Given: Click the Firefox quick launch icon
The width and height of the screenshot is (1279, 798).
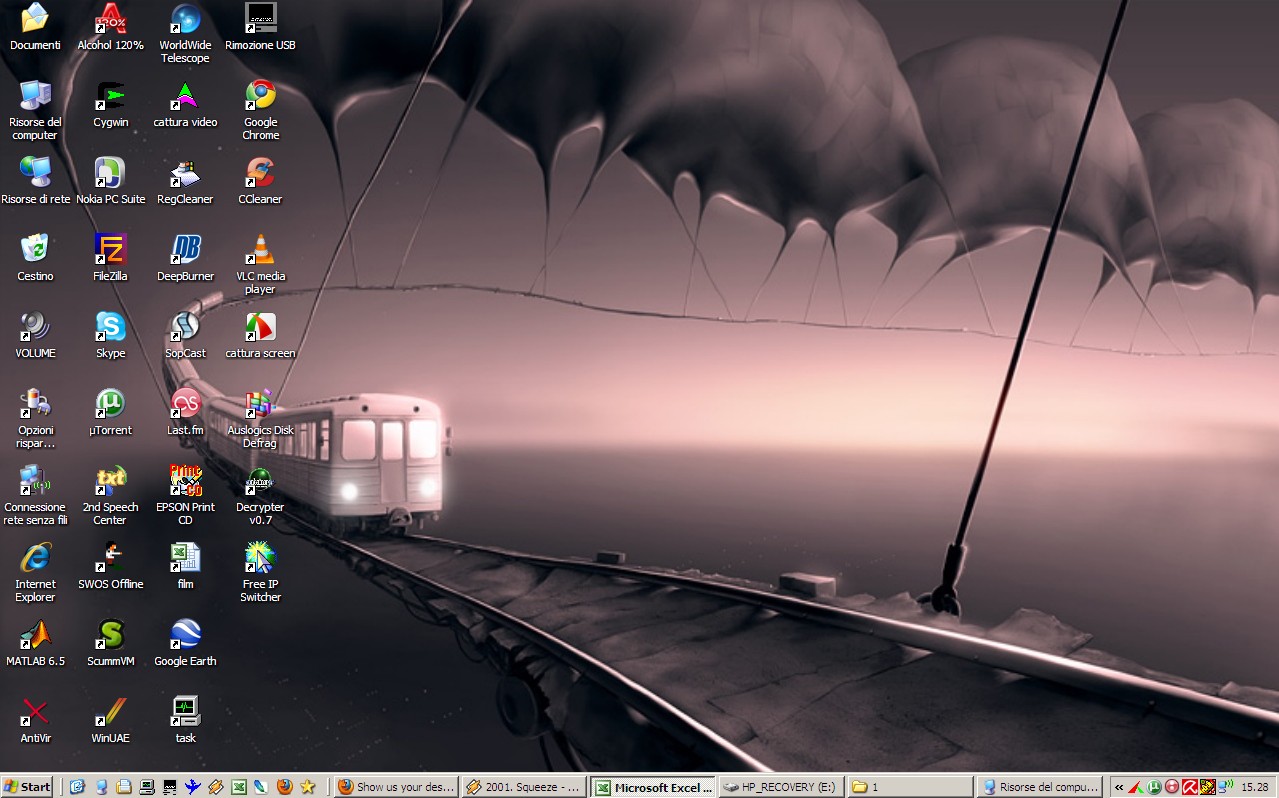Looking at the screenshot, I should pyautogui.click(x=285, y=787).
